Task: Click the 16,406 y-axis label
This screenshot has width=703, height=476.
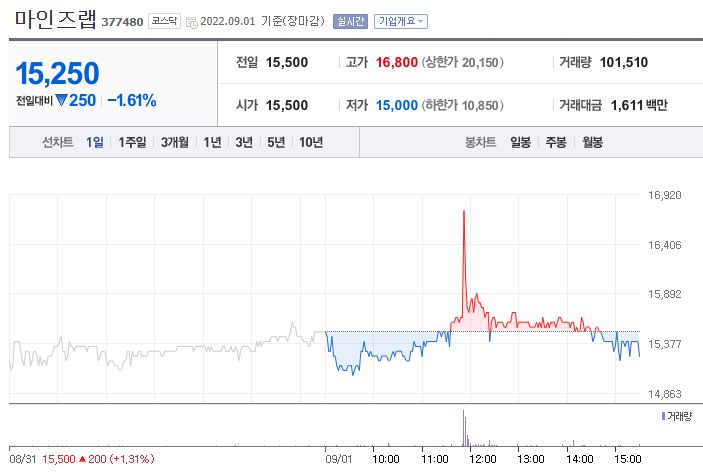Action: 664,245
